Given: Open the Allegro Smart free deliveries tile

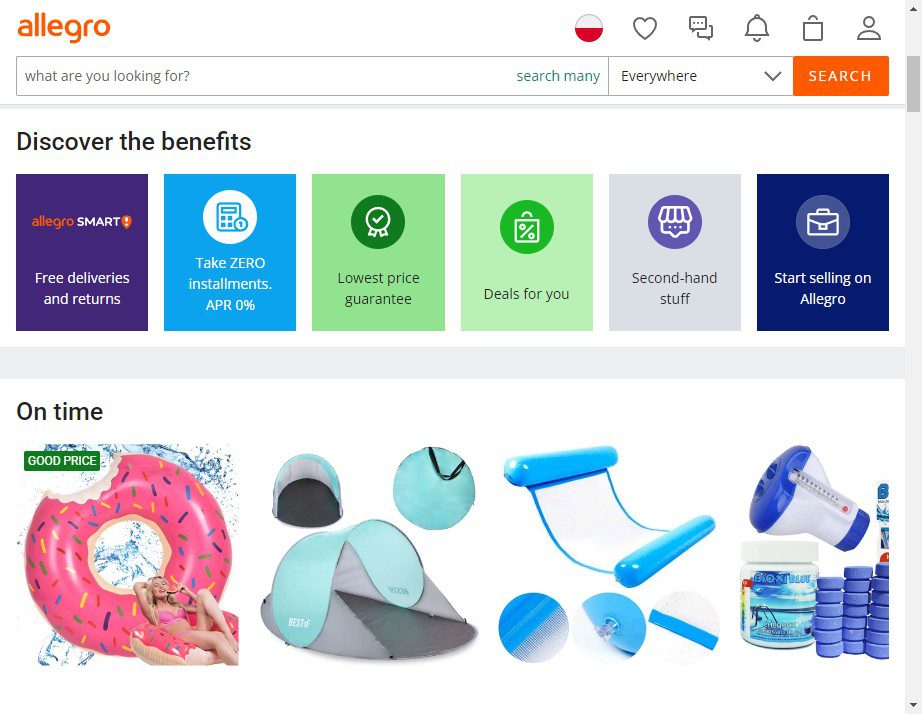Looking at the screenshot, I should pos(82,252).
